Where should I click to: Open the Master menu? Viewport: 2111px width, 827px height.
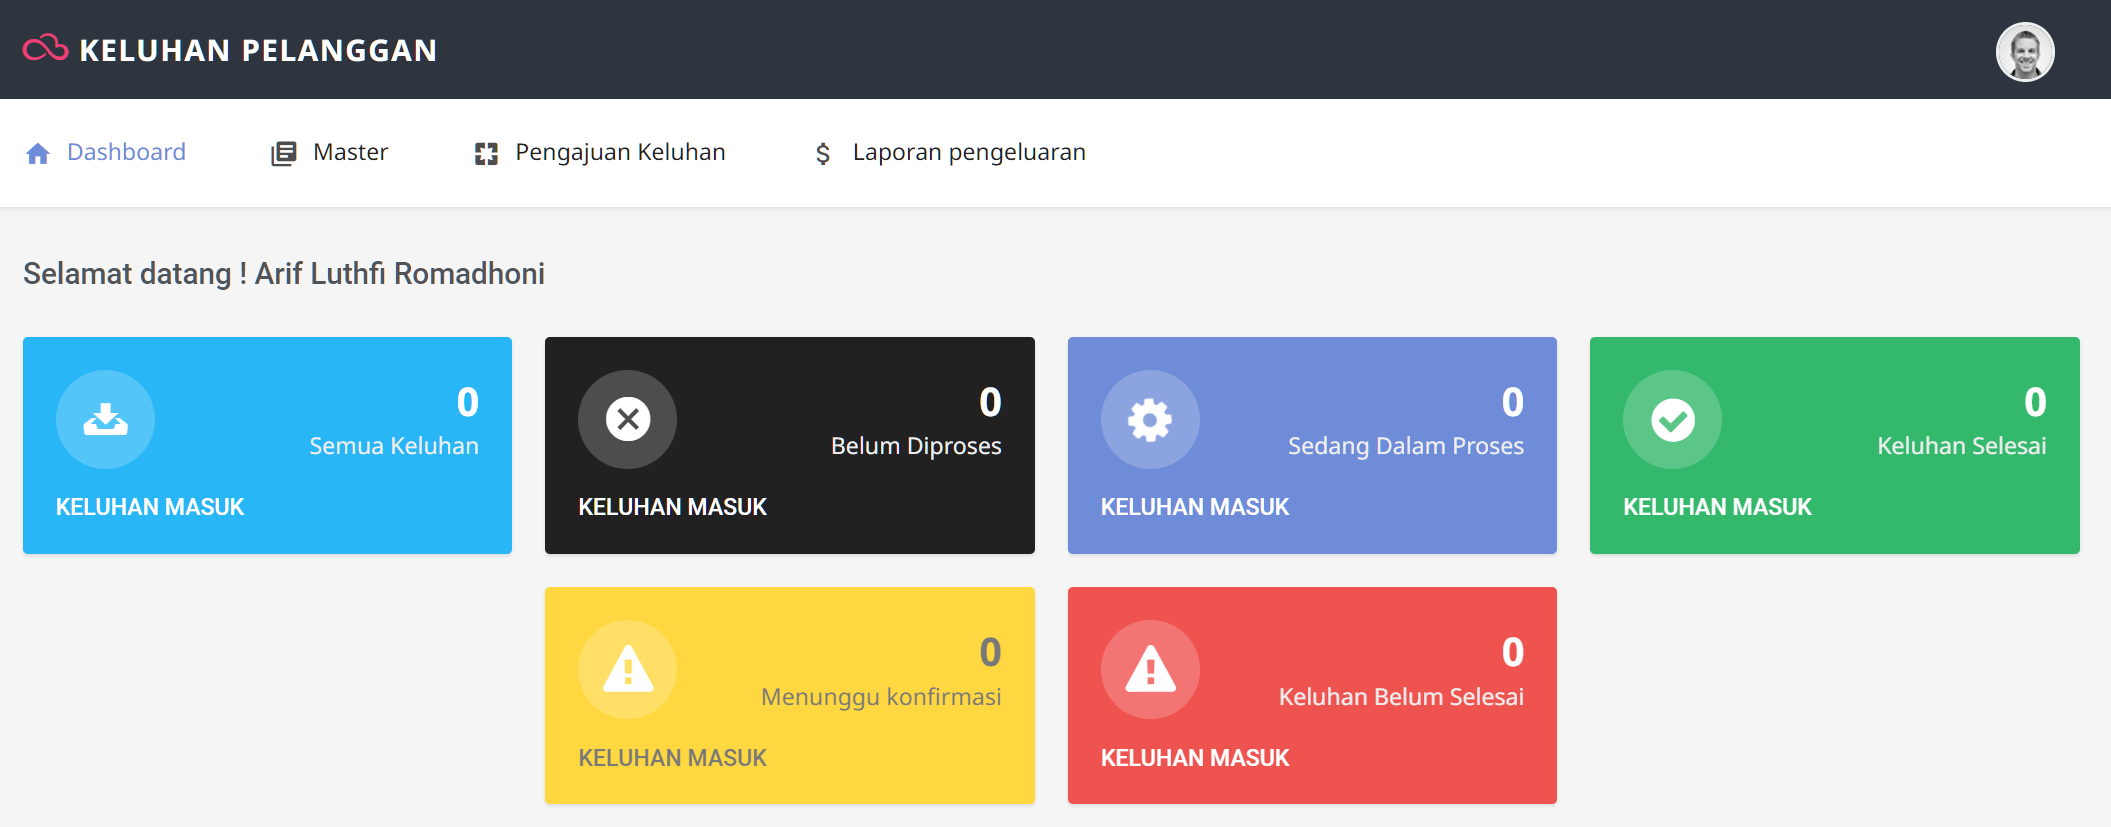329,152
